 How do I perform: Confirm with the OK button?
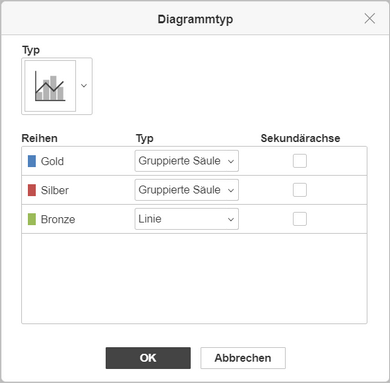148,358
